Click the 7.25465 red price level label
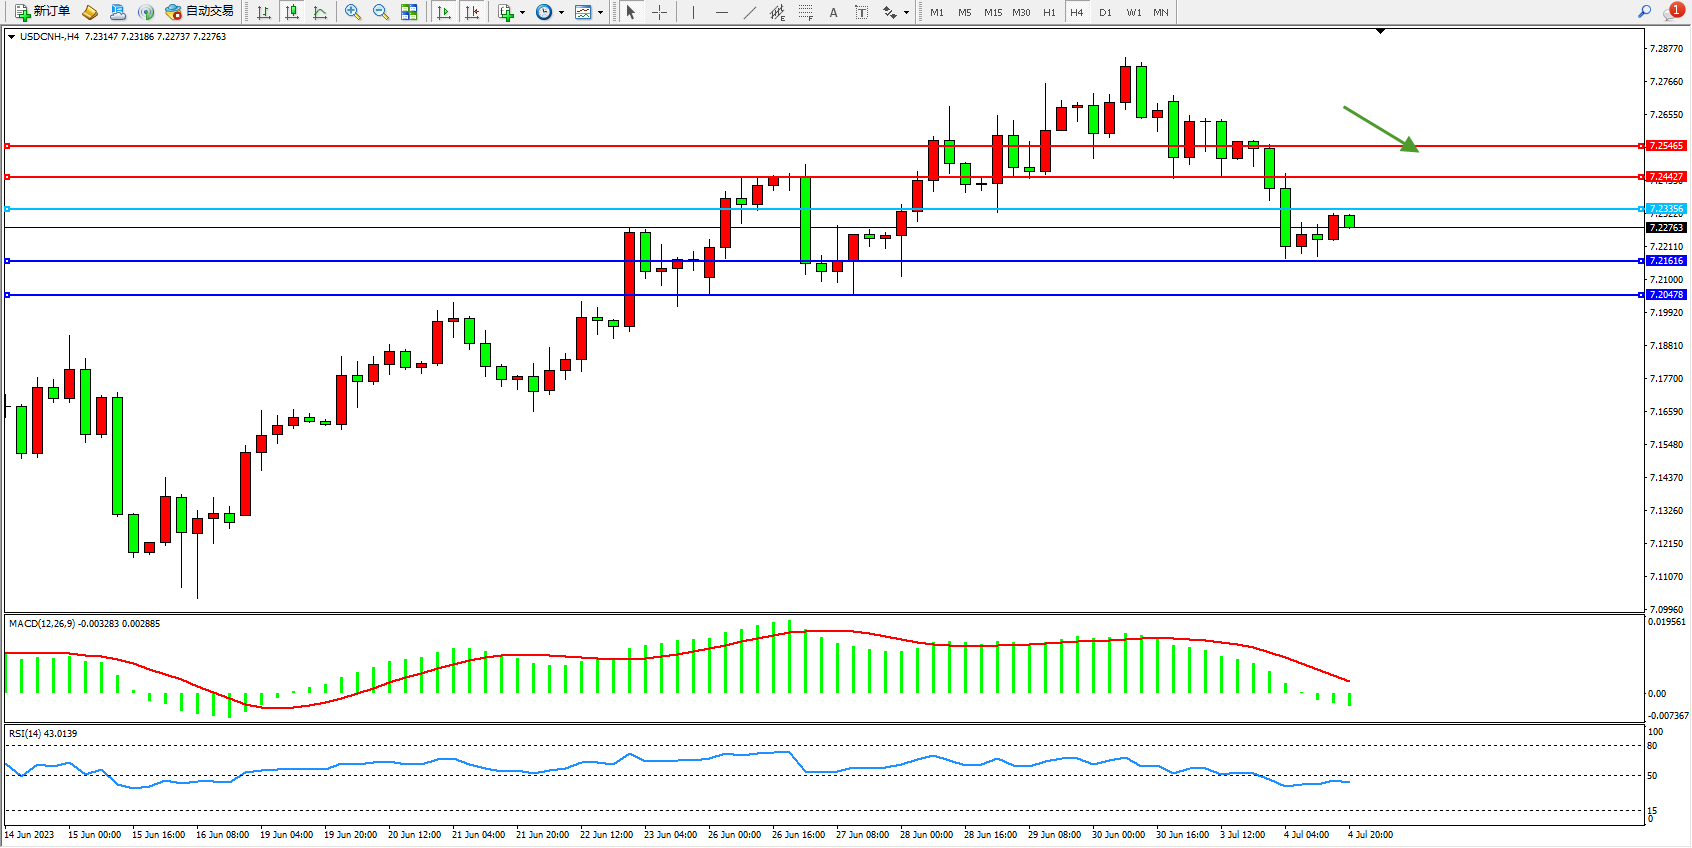Screen dimensions: 1692x848 pos(1666,146)
